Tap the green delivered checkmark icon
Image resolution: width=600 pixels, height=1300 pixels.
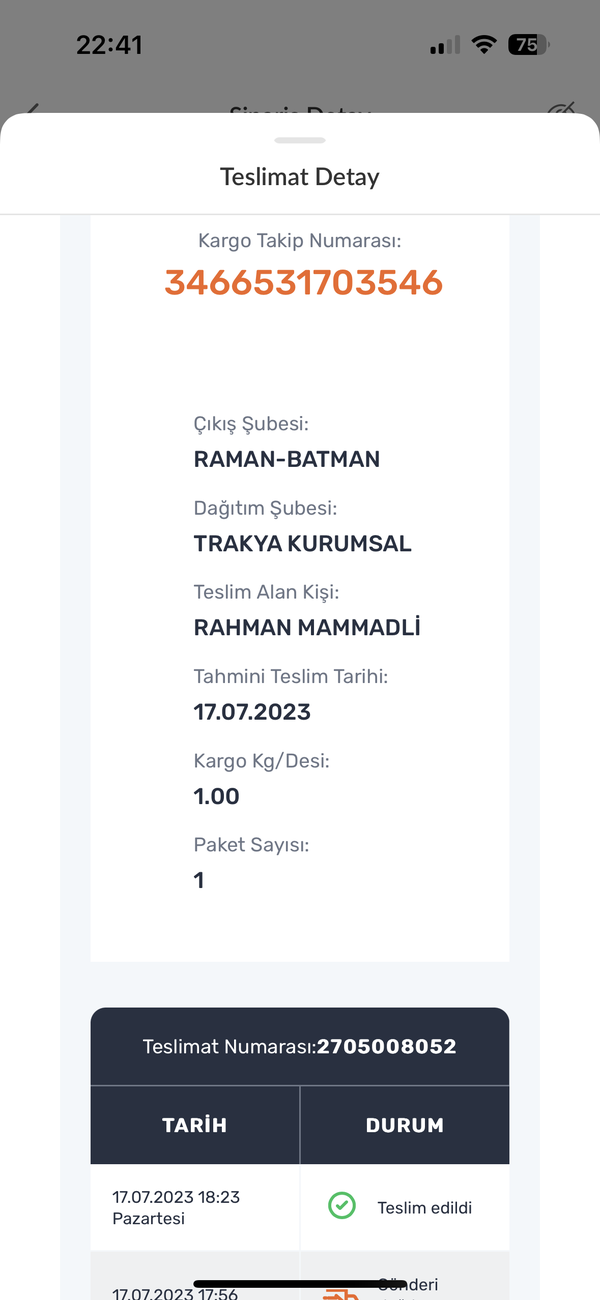(342, 1206)
